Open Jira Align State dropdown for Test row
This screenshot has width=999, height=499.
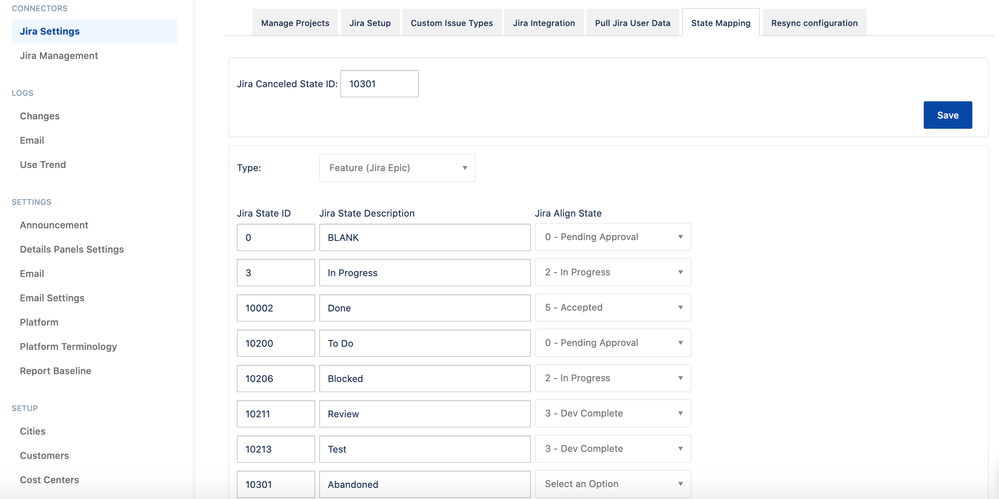click(x=614, y=449)
